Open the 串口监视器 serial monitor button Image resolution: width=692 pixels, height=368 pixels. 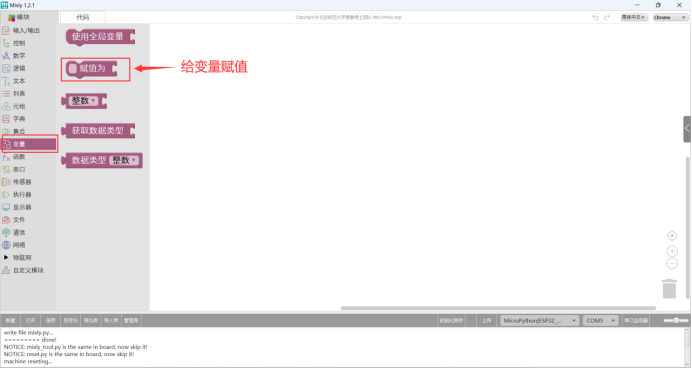click(636, 321)
